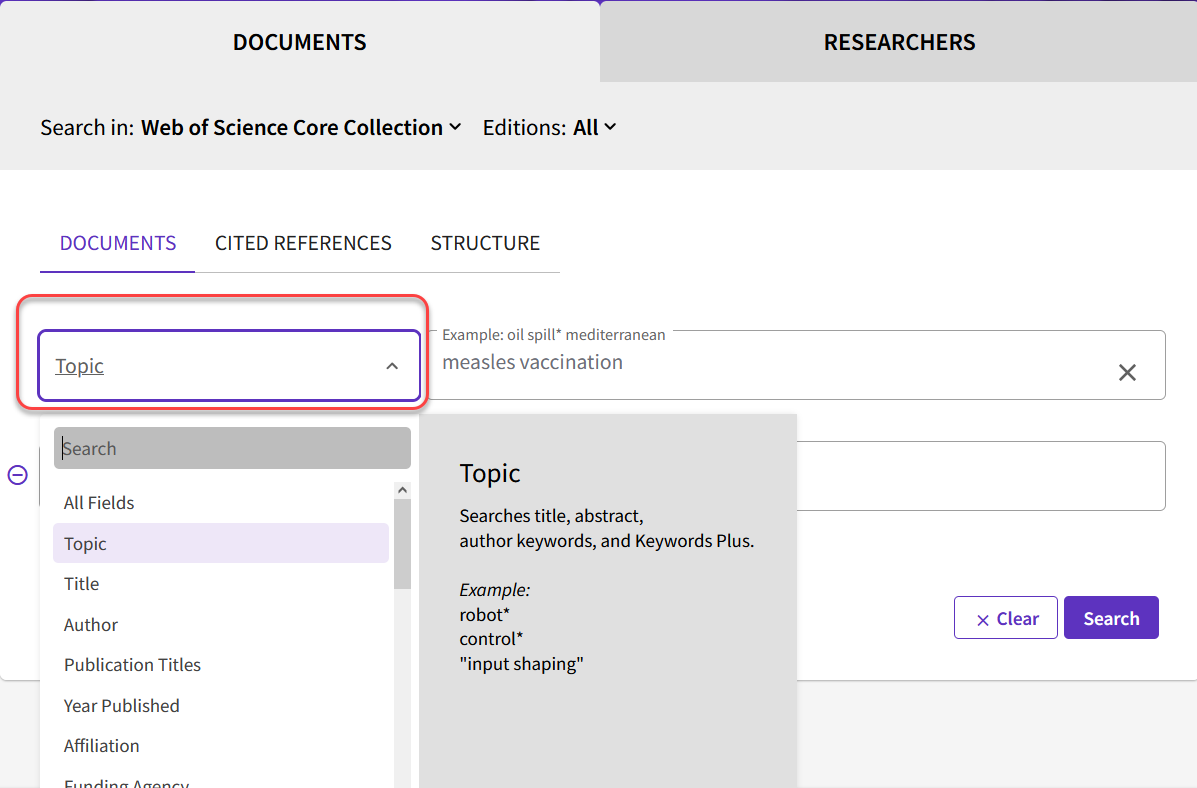The width and height of the screenshot is (1197, 788).
Task: Choose All Fields from the list
Action: (221, 502)
